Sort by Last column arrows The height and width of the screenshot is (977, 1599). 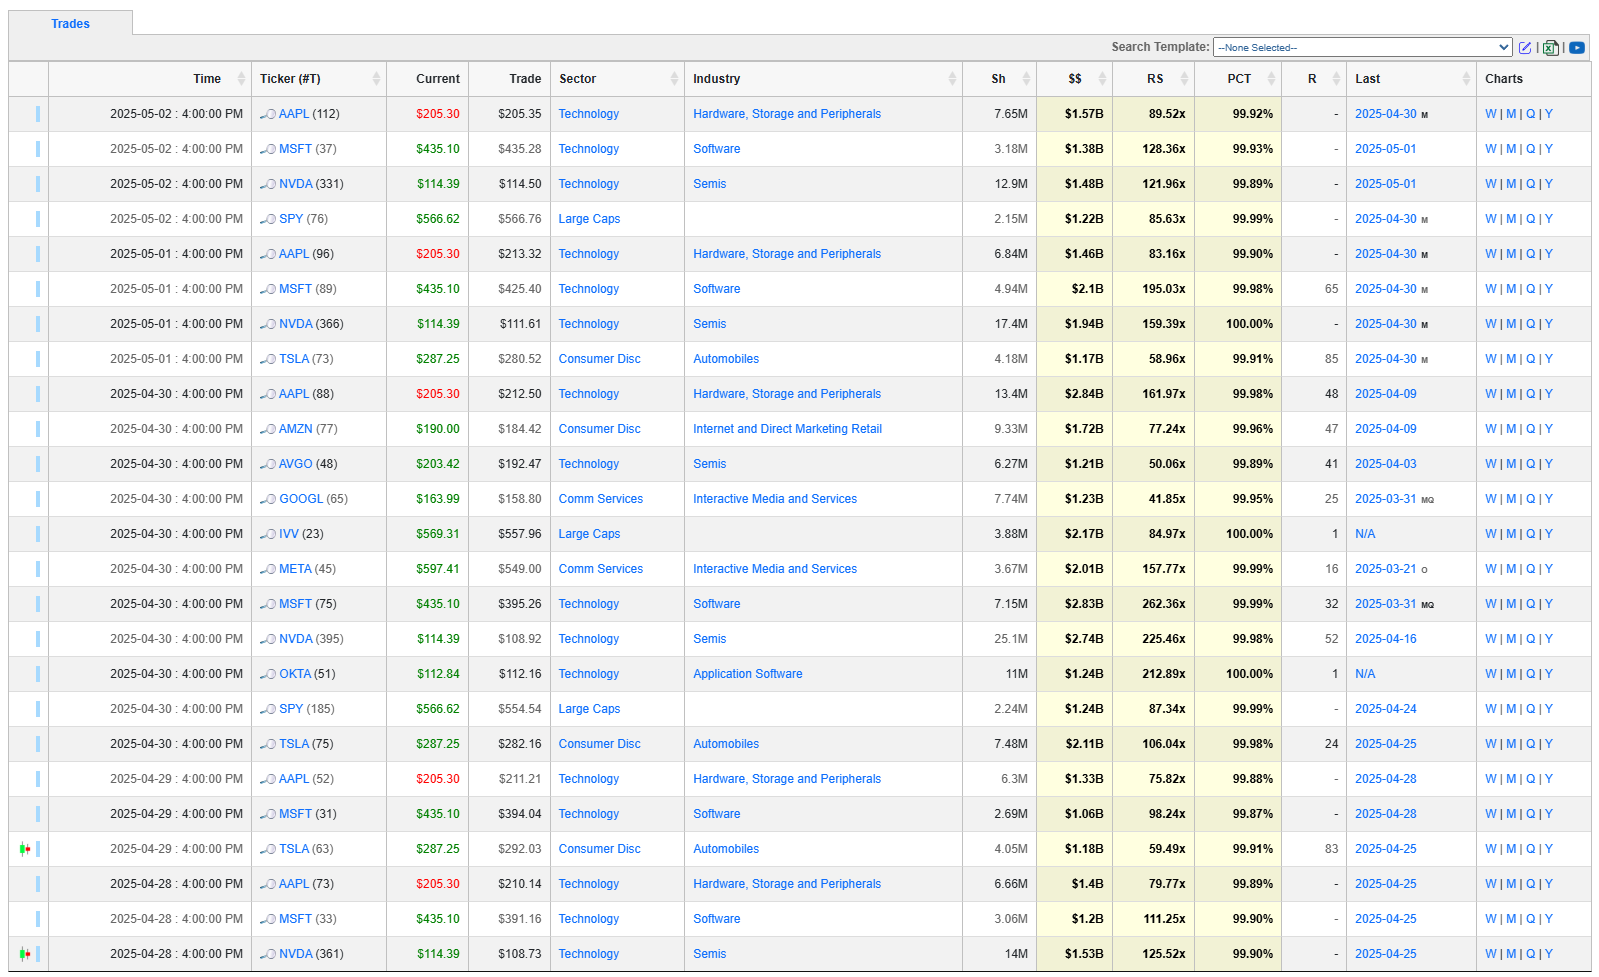[1466, 79]
